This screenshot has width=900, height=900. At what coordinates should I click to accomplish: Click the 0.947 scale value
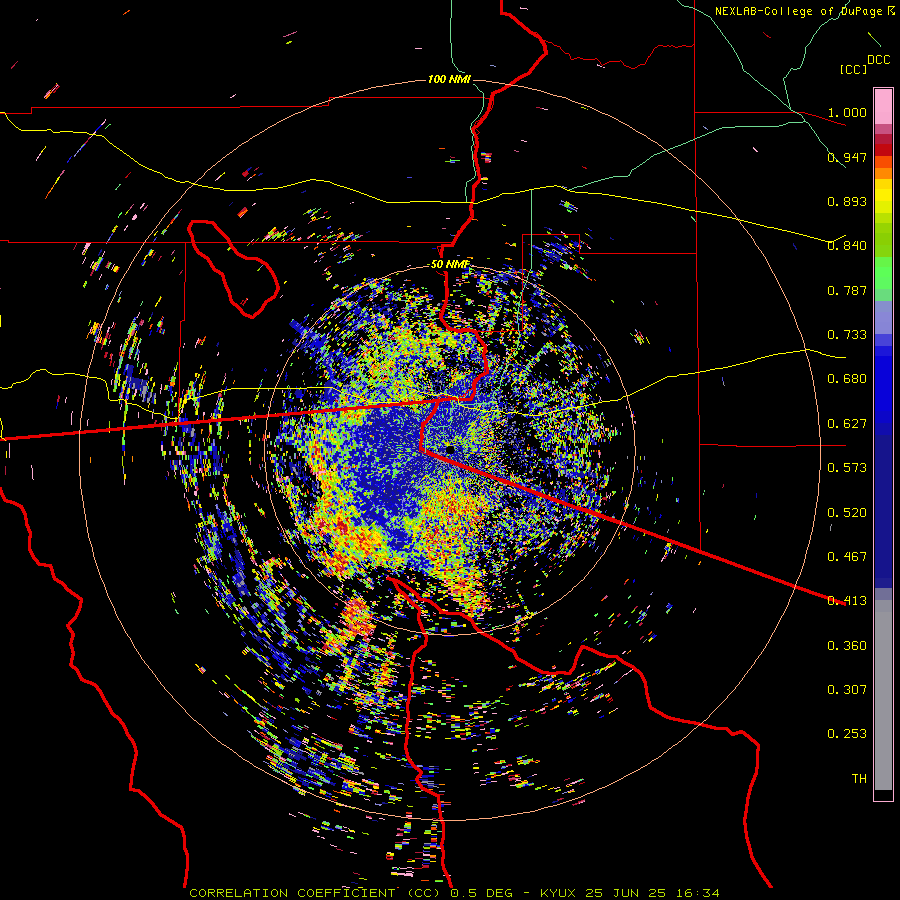pos(847,157)
